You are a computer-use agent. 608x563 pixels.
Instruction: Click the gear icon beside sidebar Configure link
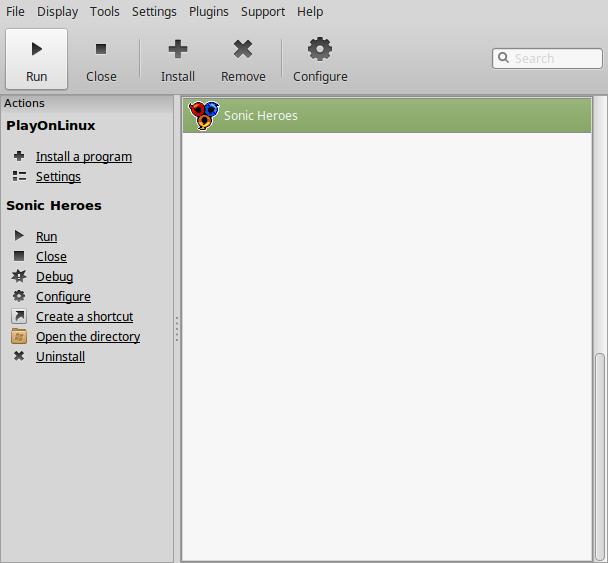(19, 296)
